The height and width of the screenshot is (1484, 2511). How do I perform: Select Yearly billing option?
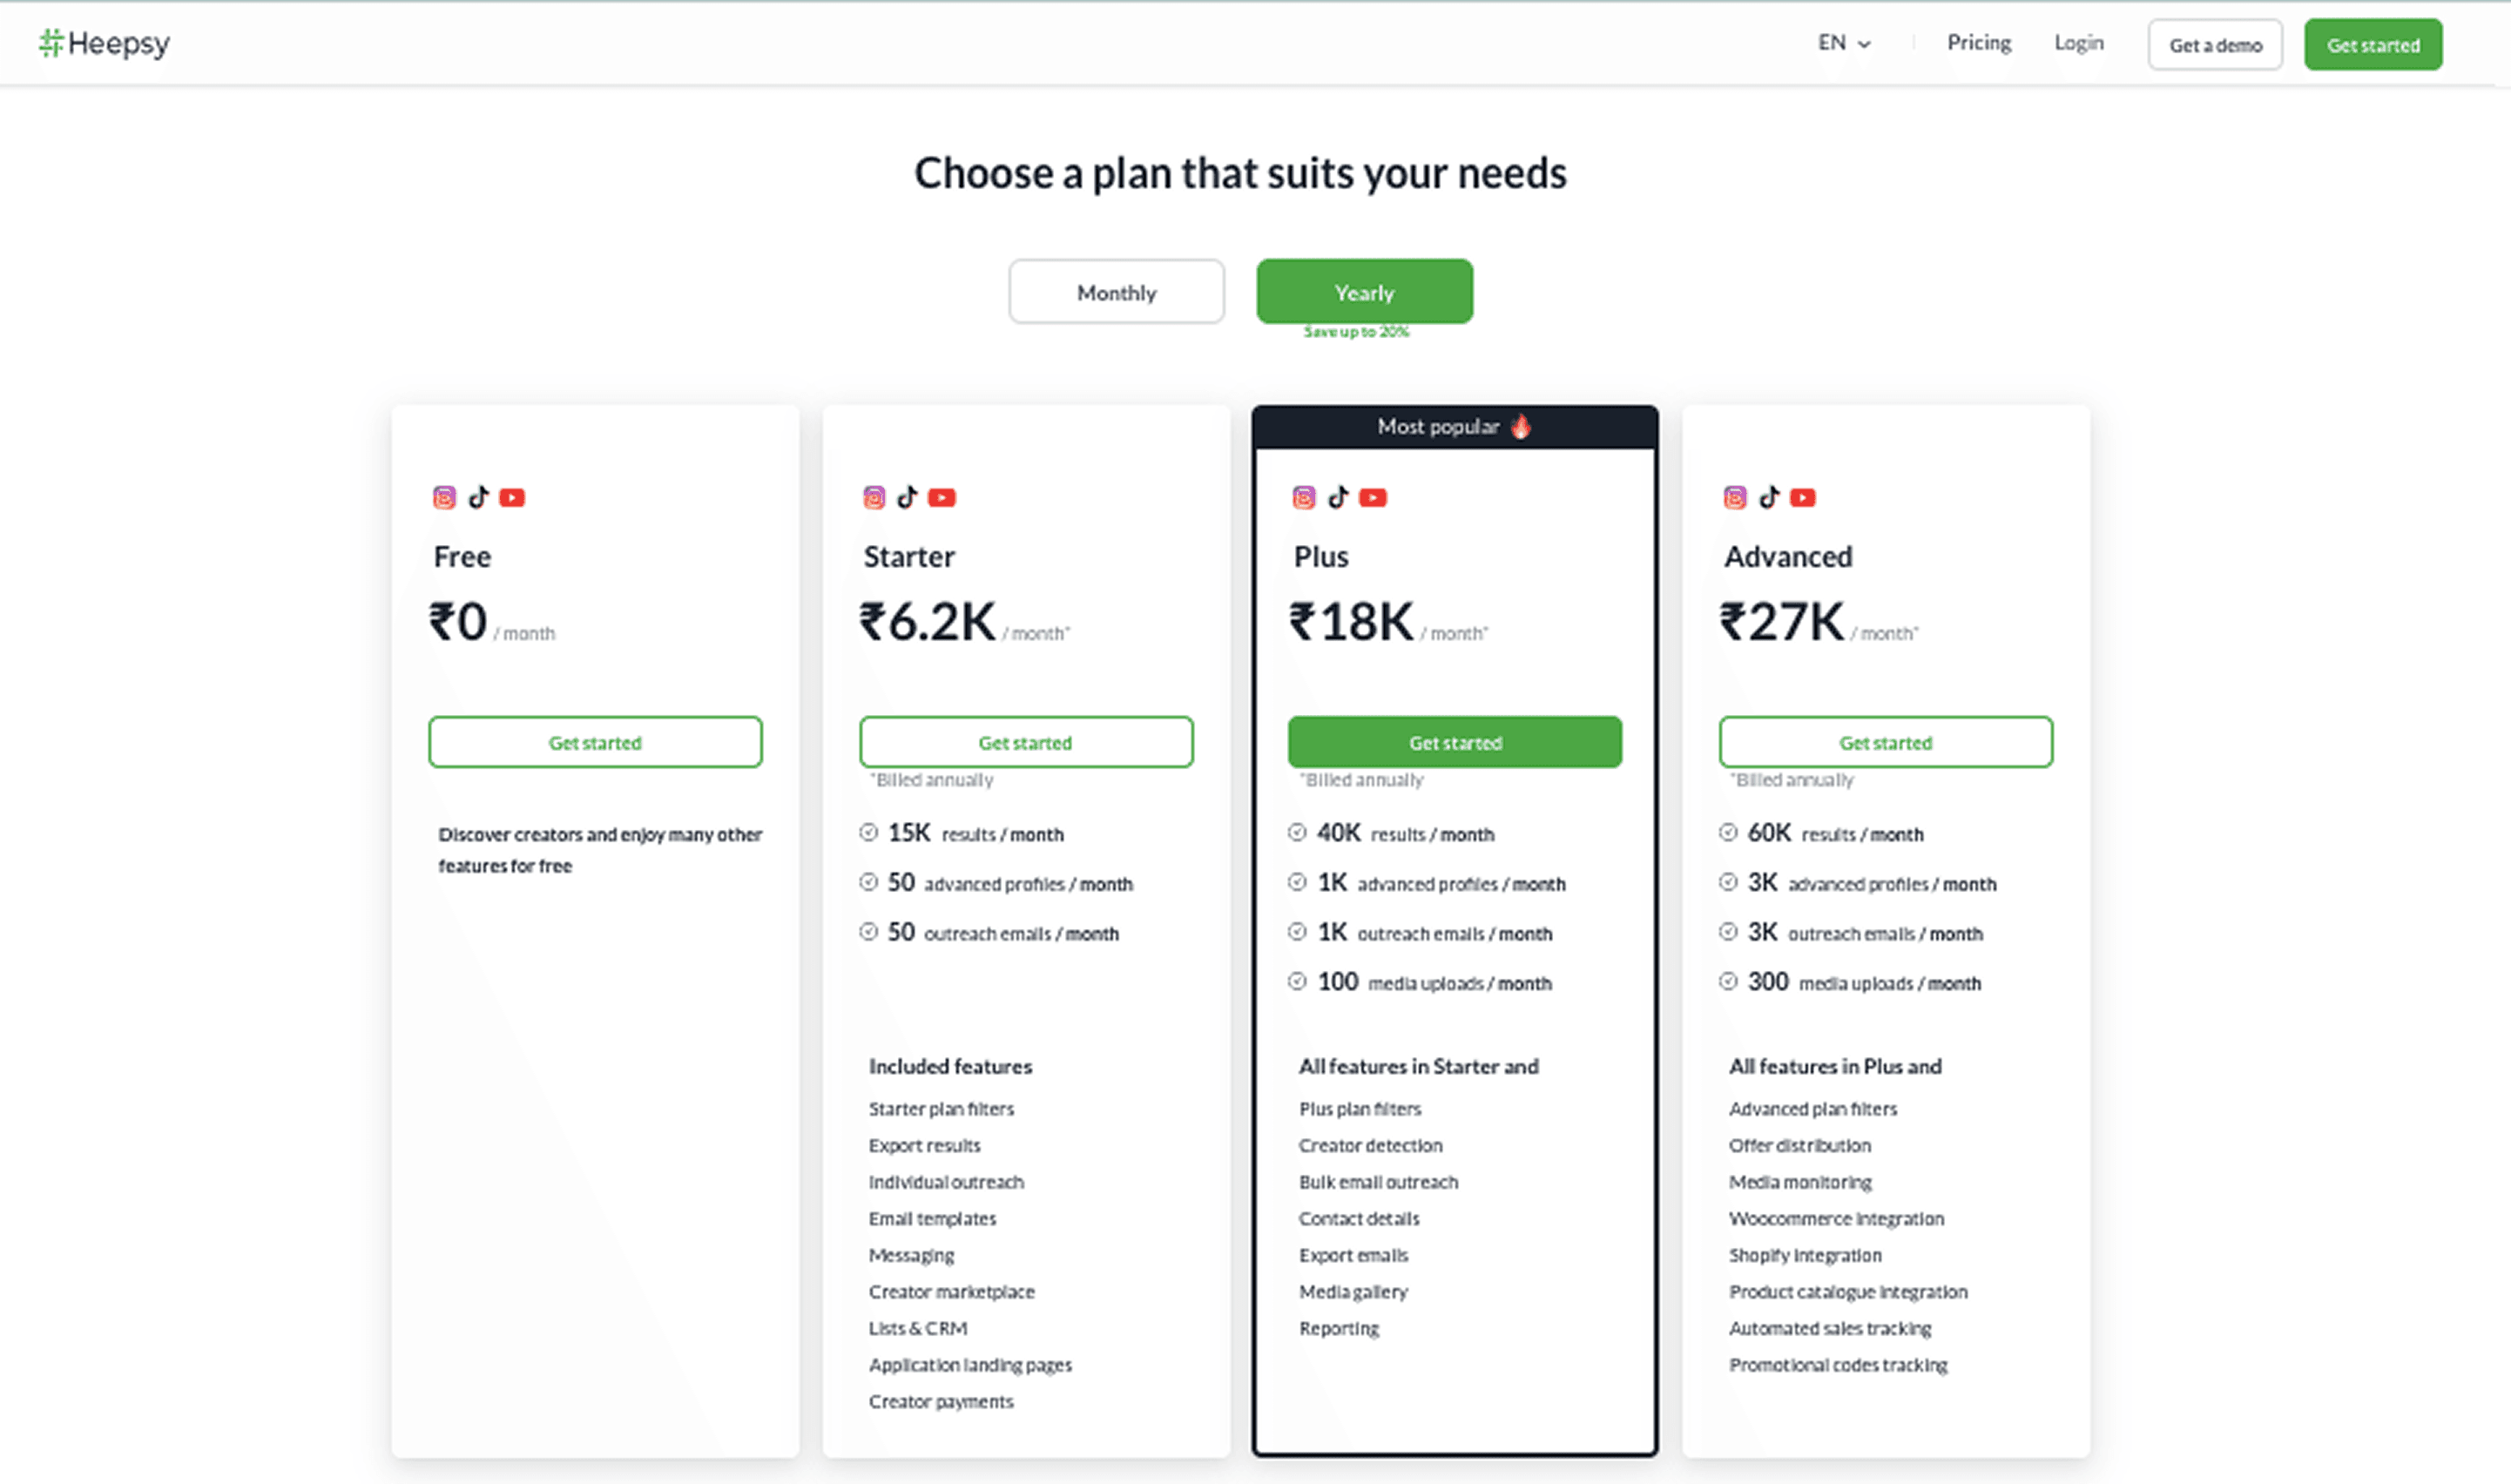pyautogui.click(x=1364, y=292)
